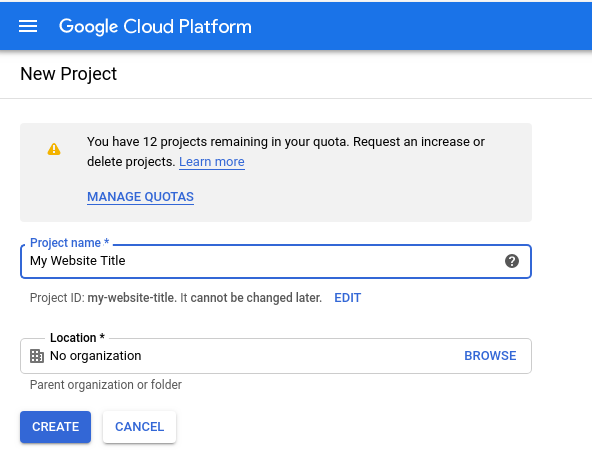Image resolution: width=592 pixels, height=467 pixels.
Task: Click the Location field label
Action: [77, 338]
